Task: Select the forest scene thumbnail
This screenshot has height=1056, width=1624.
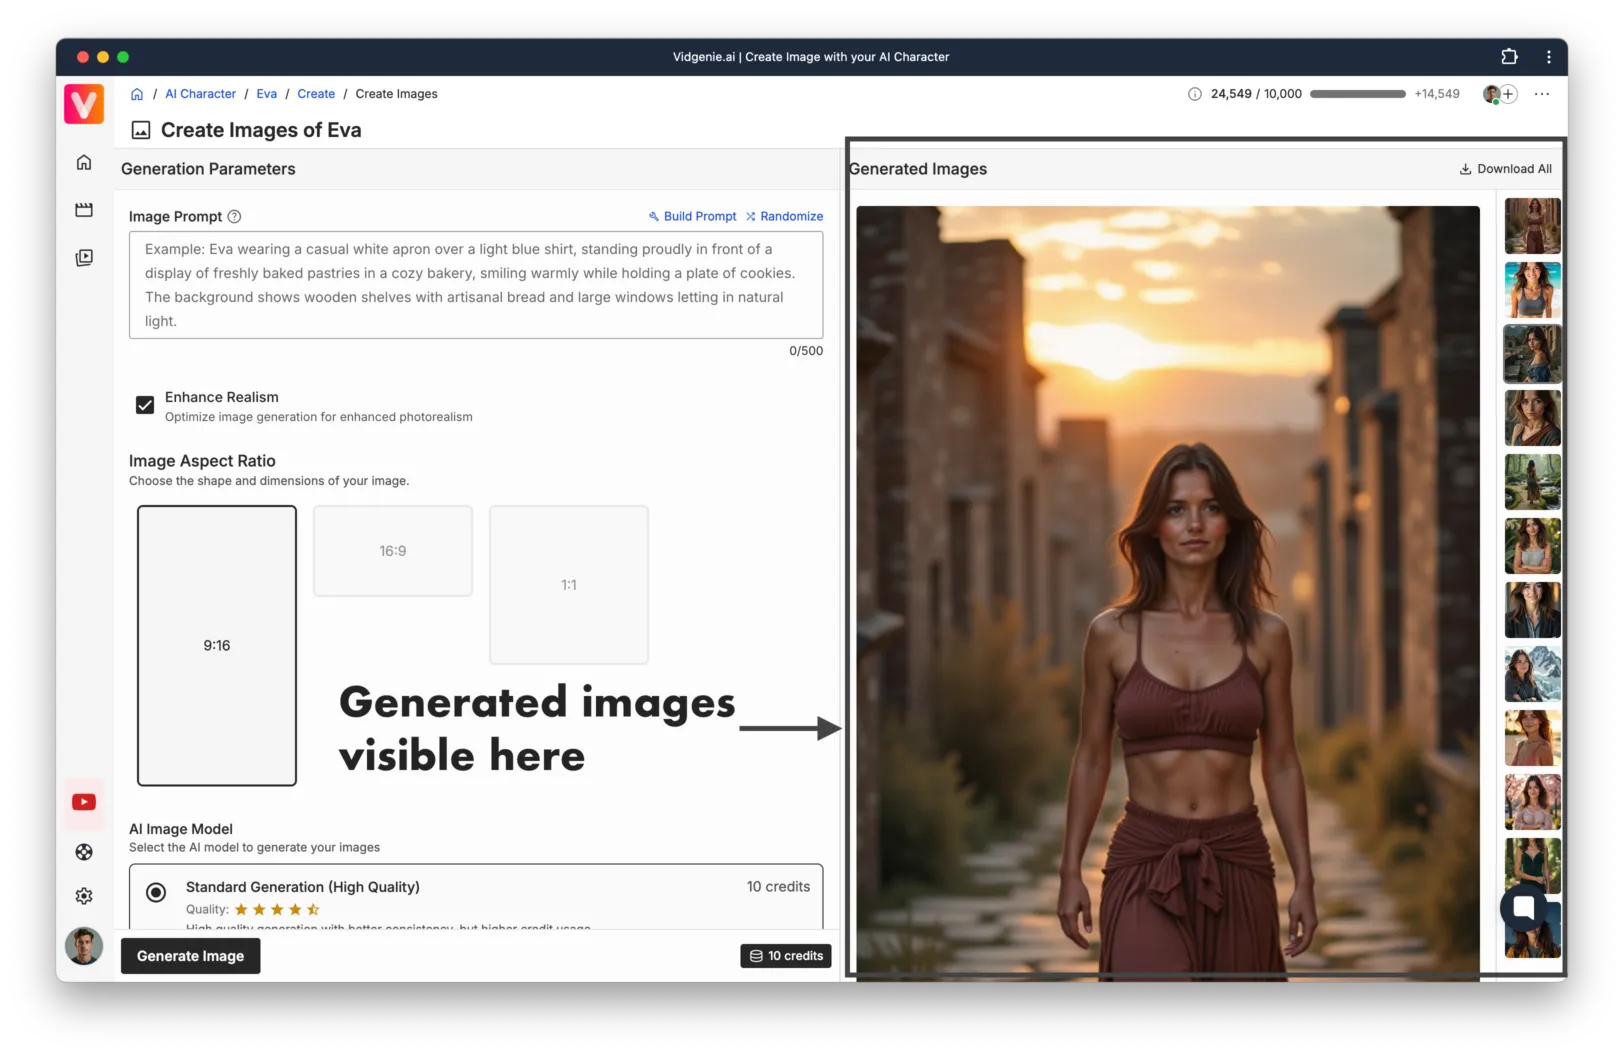Action: (1532, 482)
